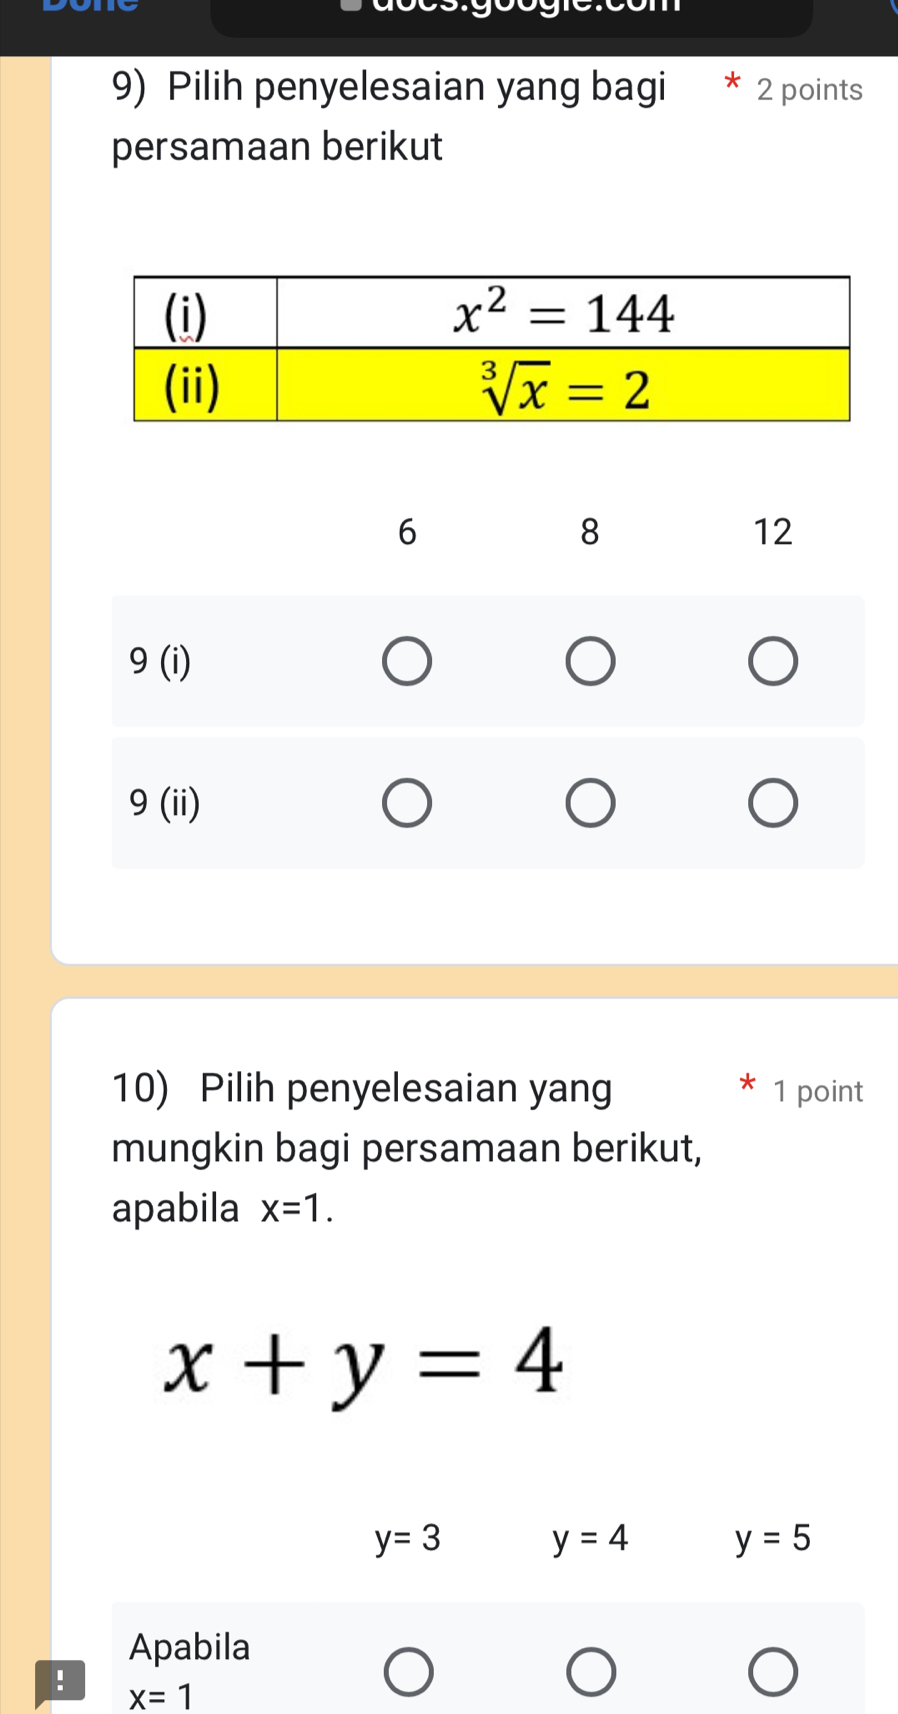
Task: Select y=3 for Apabila x=1 row
Action: 409,1673
